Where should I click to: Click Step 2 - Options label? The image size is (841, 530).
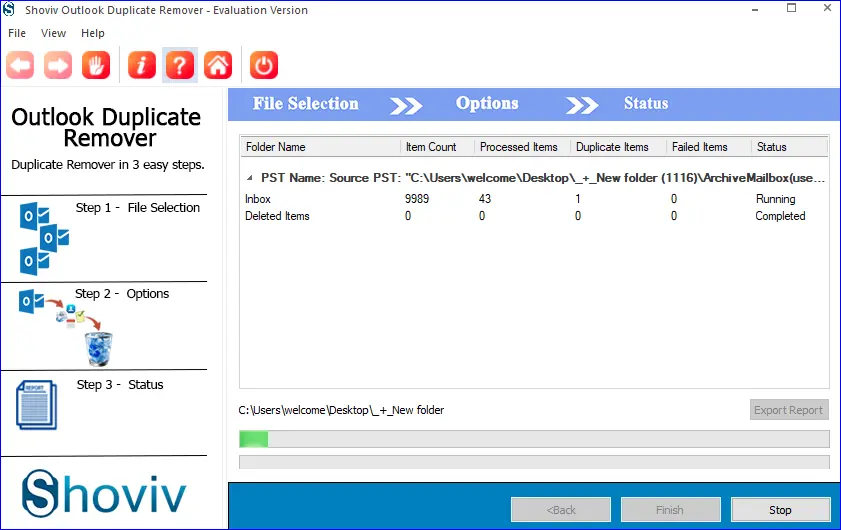click(122, 294)
